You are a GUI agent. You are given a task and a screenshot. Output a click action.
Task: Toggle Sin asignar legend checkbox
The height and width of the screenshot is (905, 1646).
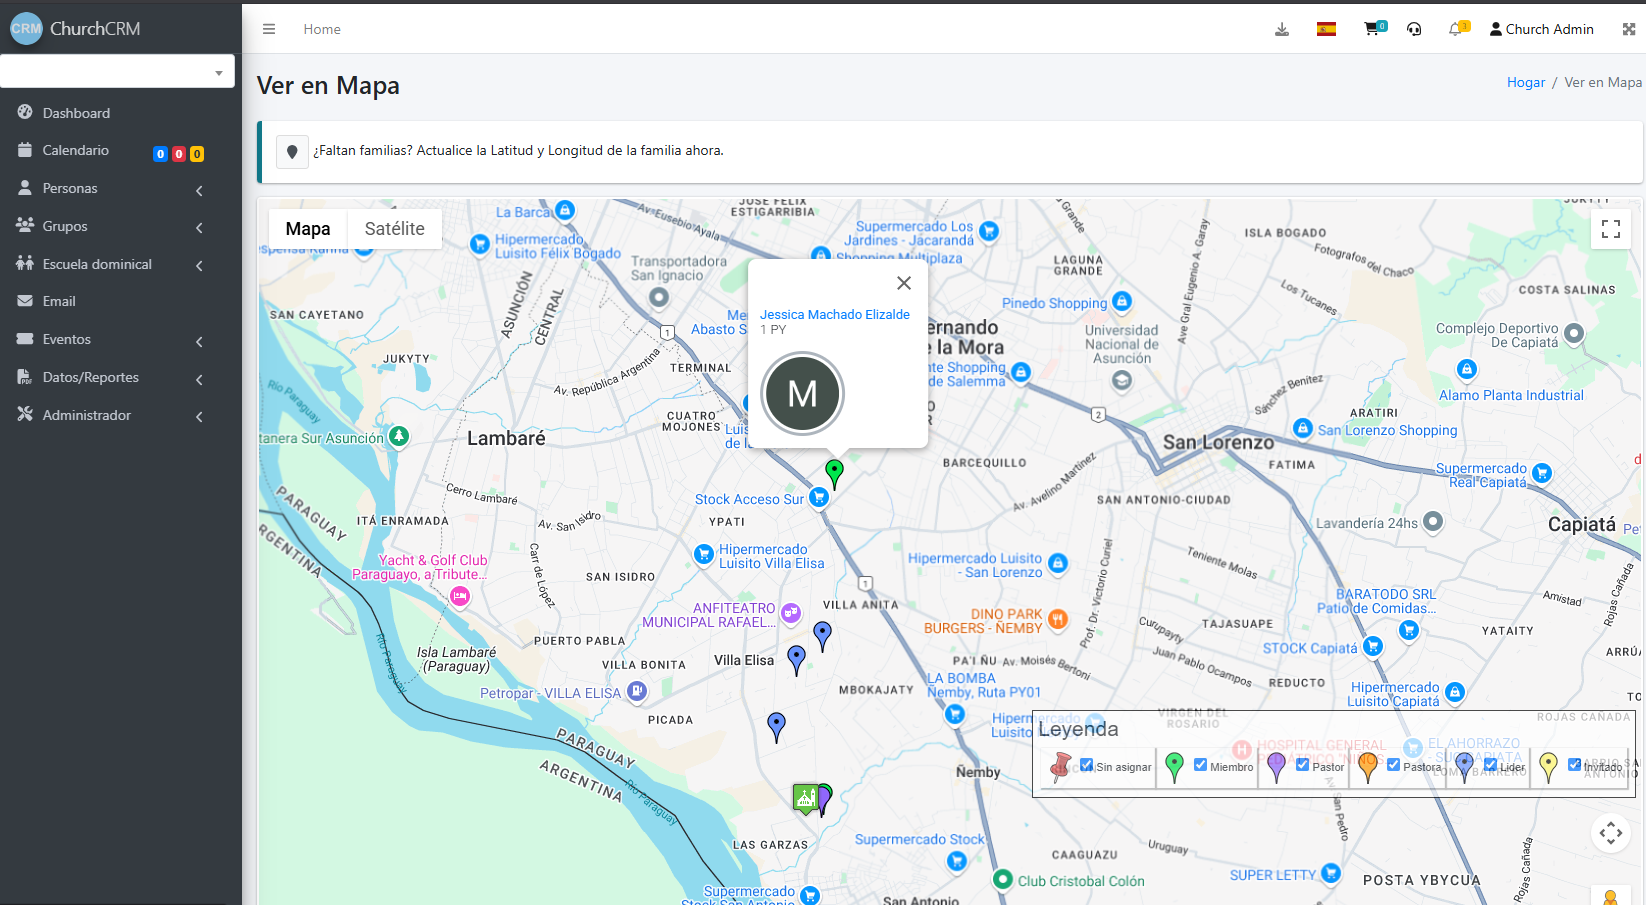tap(1087, 765)
